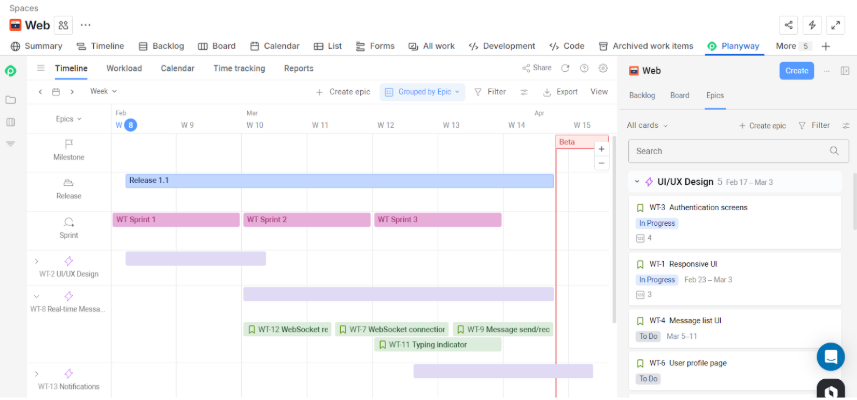Click the share icon in top right header
This screenshot has width=857, height=400.
[x=788, y=25]
